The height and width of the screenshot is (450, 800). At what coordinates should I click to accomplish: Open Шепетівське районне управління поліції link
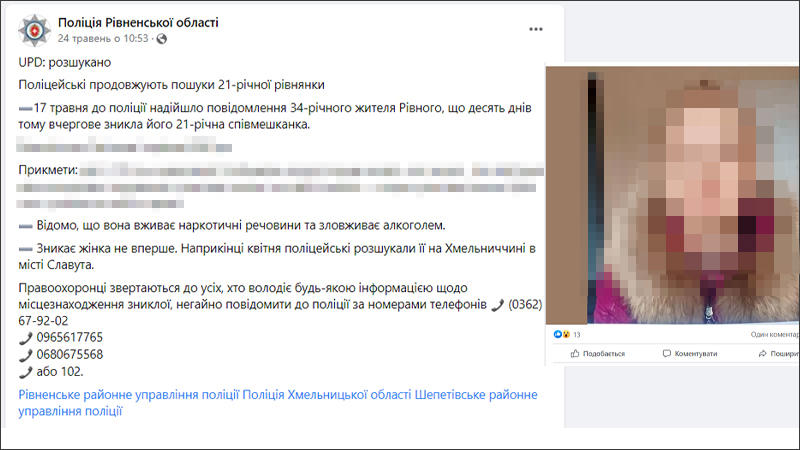[278, 403]
